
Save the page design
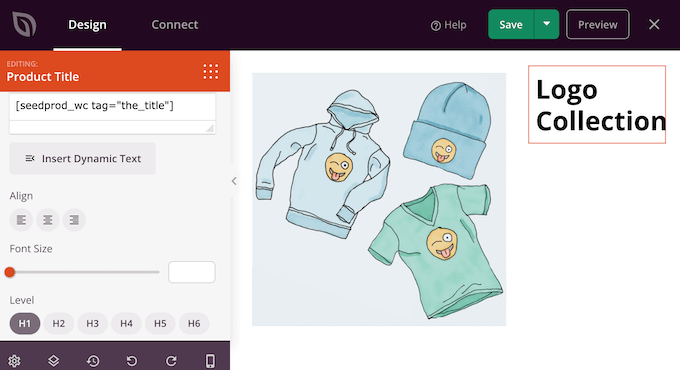click(511, 25)
